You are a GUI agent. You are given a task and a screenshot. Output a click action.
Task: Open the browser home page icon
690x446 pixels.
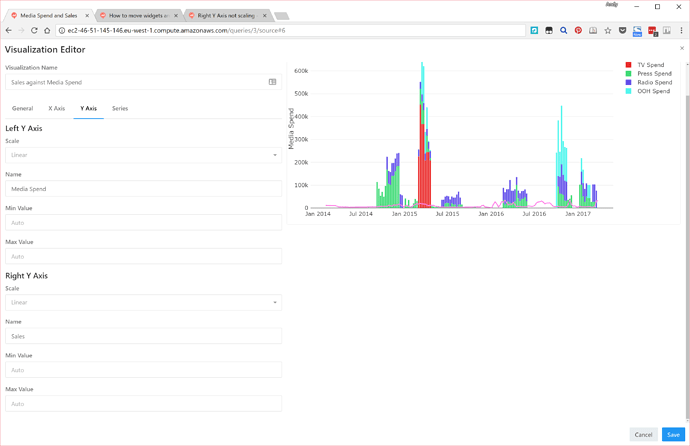coord(47,30)
